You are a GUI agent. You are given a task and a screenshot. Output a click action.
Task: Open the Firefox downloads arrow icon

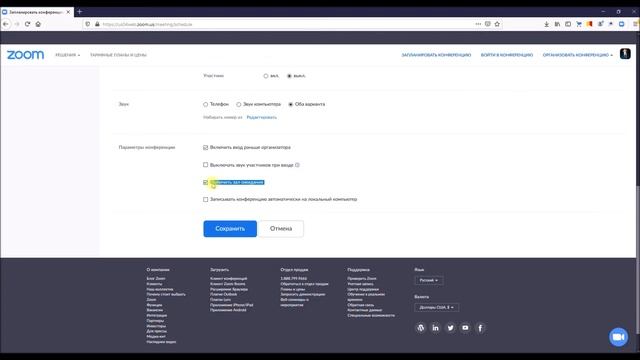(x=546, y=24)
